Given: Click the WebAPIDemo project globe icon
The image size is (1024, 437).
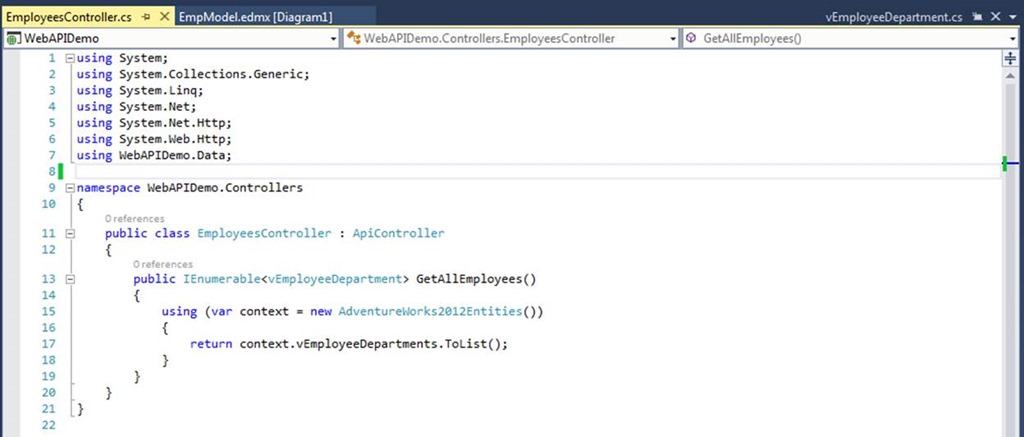Looking at the screenshot, I should tap(13, 39).
